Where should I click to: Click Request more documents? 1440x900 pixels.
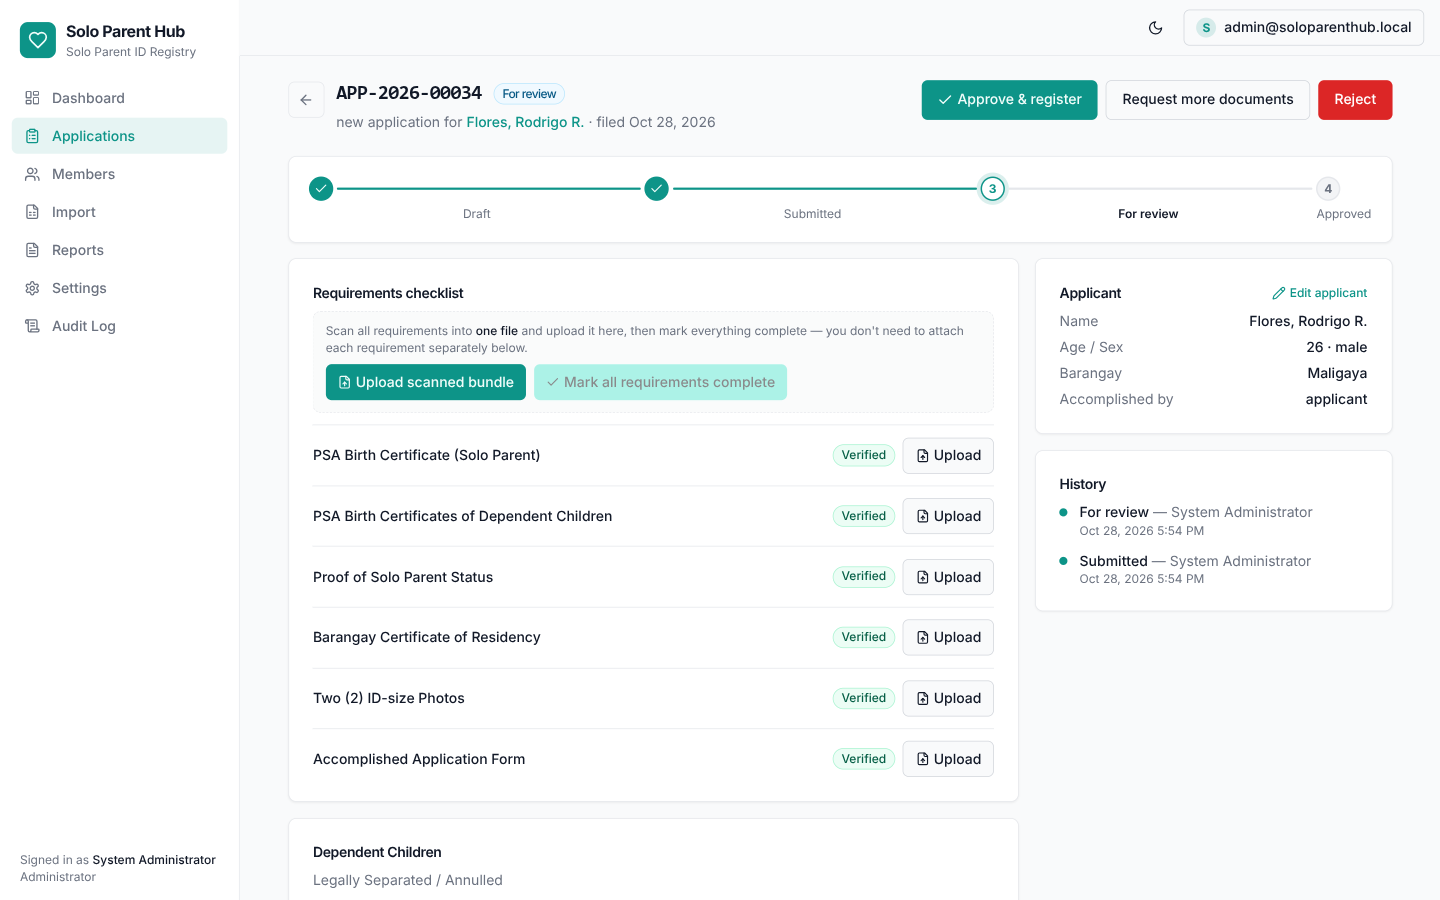pyautogui.click(x=1207, y=100)
